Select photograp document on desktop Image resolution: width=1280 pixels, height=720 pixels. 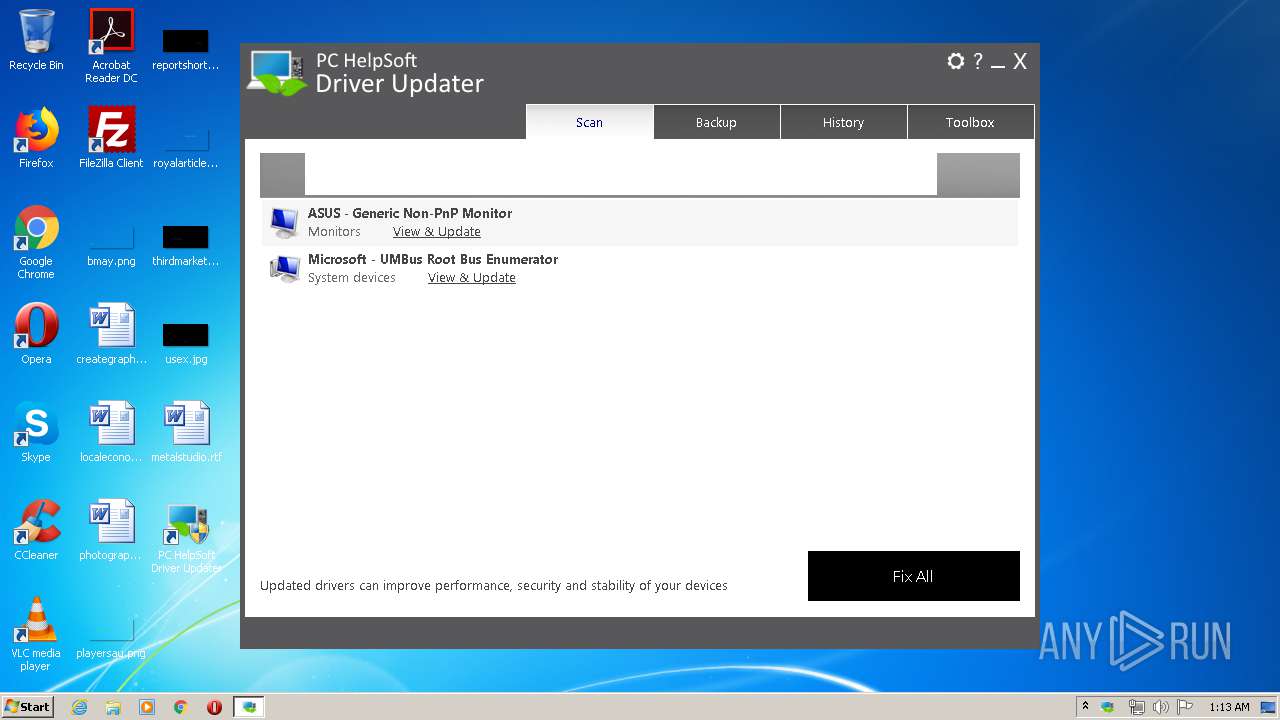tap(111, 530)
